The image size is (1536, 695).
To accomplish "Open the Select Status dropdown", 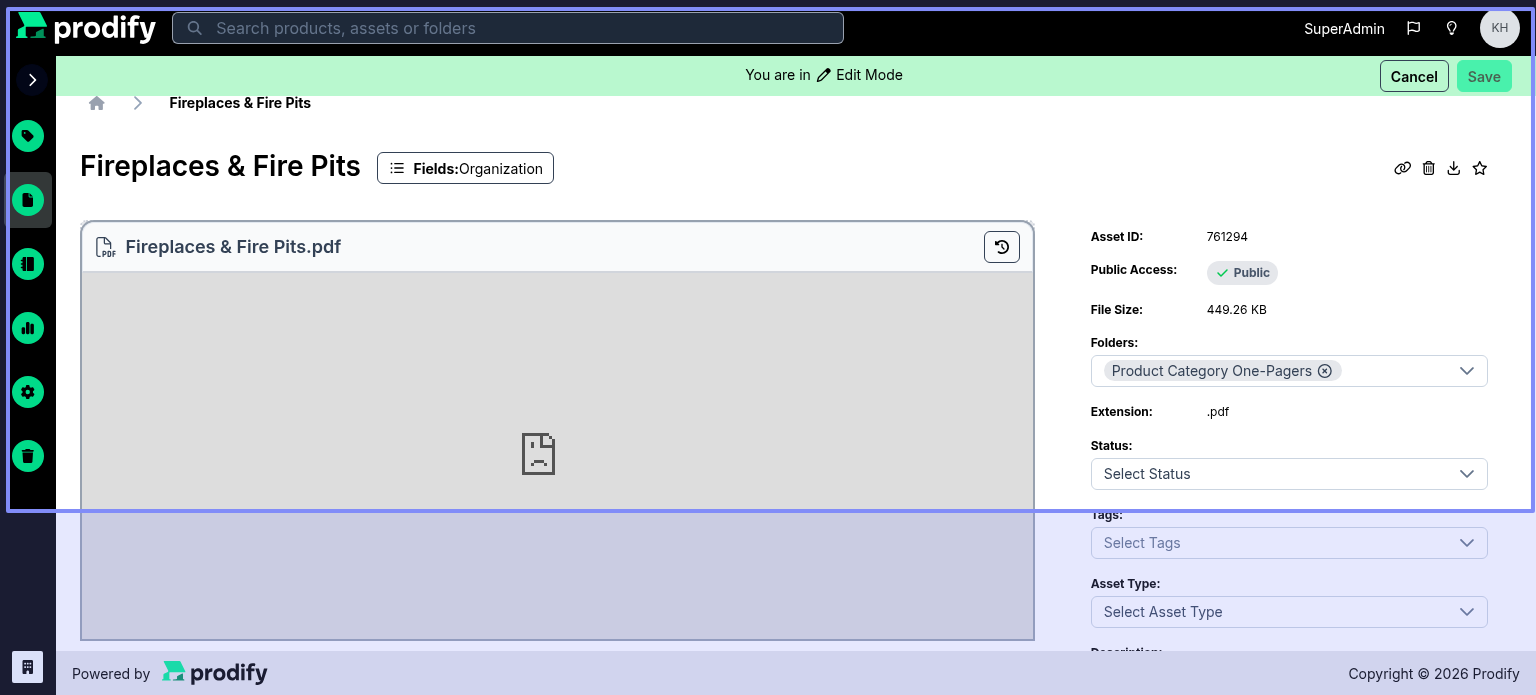I will point(1289,474).
